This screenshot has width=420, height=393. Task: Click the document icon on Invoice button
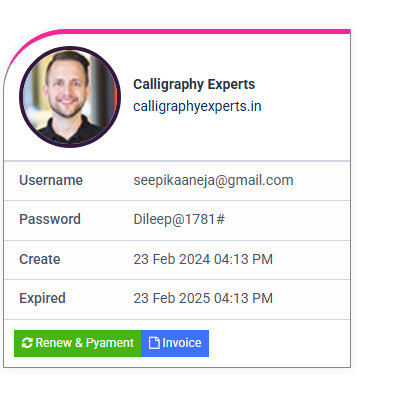(x=154, y=343)
